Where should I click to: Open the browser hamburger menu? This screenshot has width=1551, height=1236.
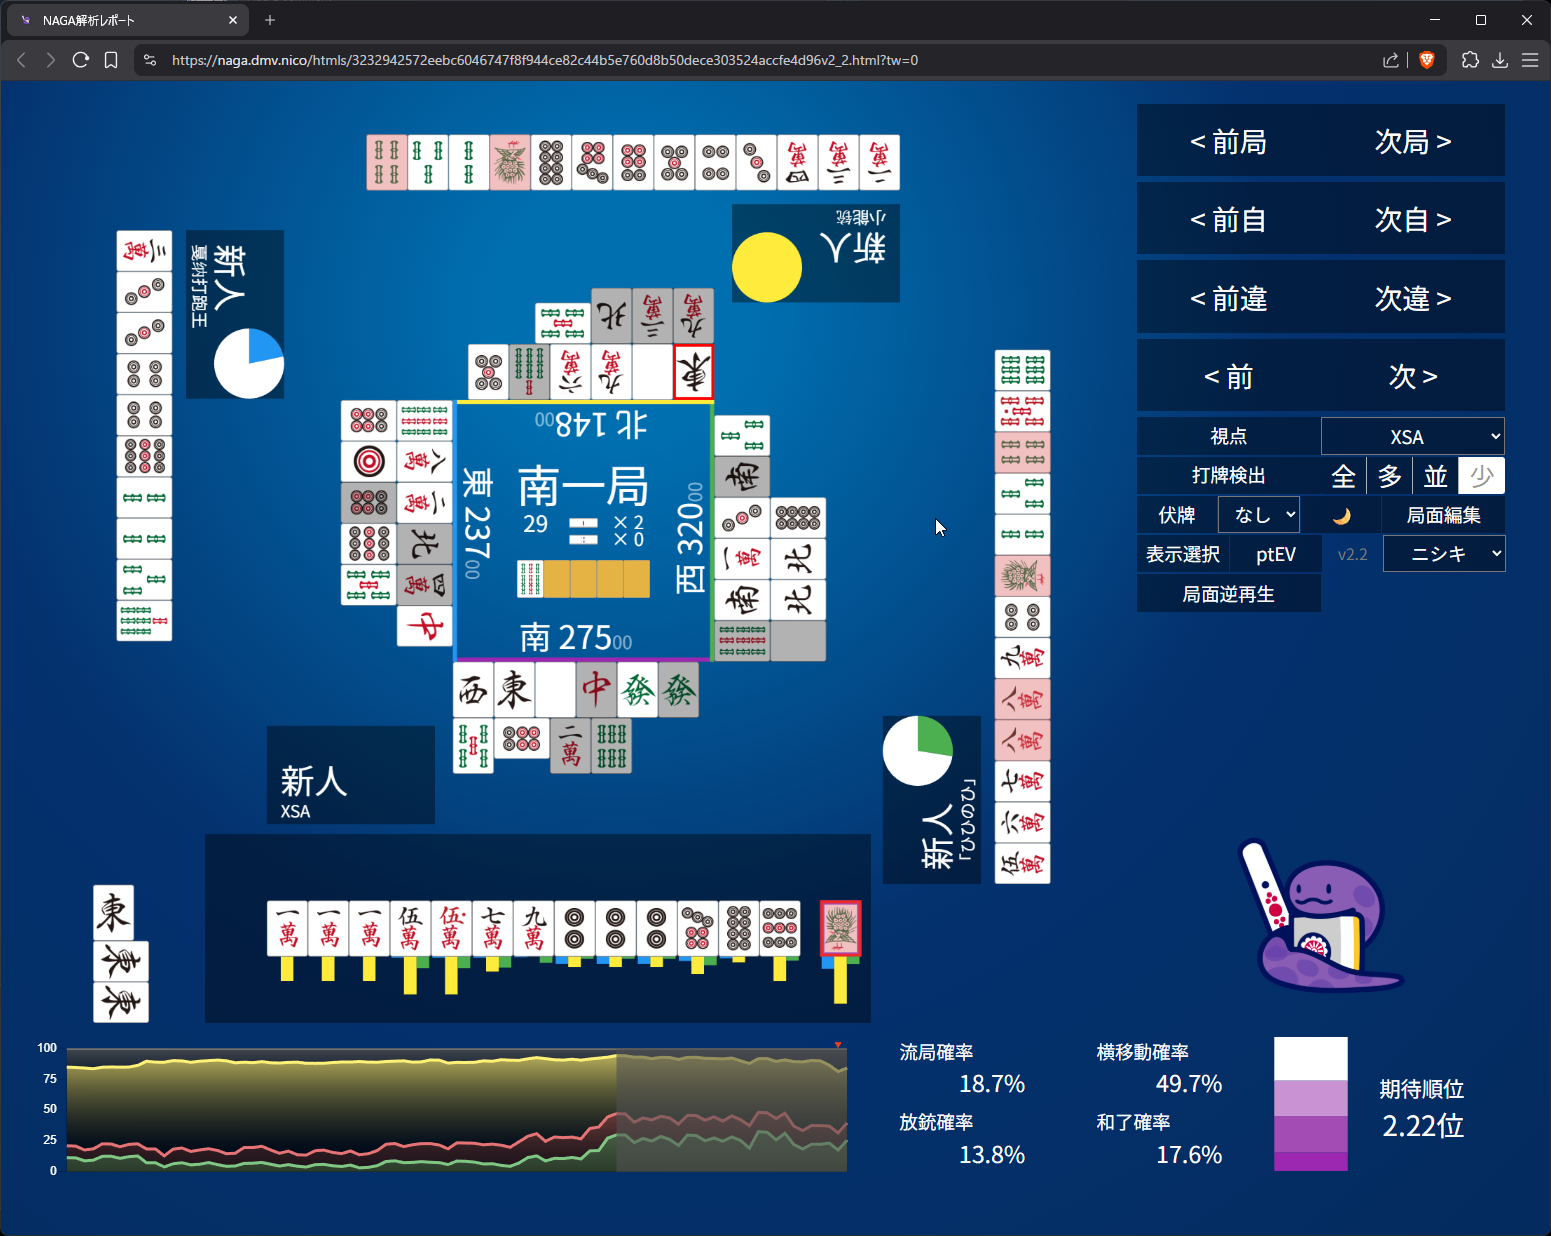(1530, 60)
